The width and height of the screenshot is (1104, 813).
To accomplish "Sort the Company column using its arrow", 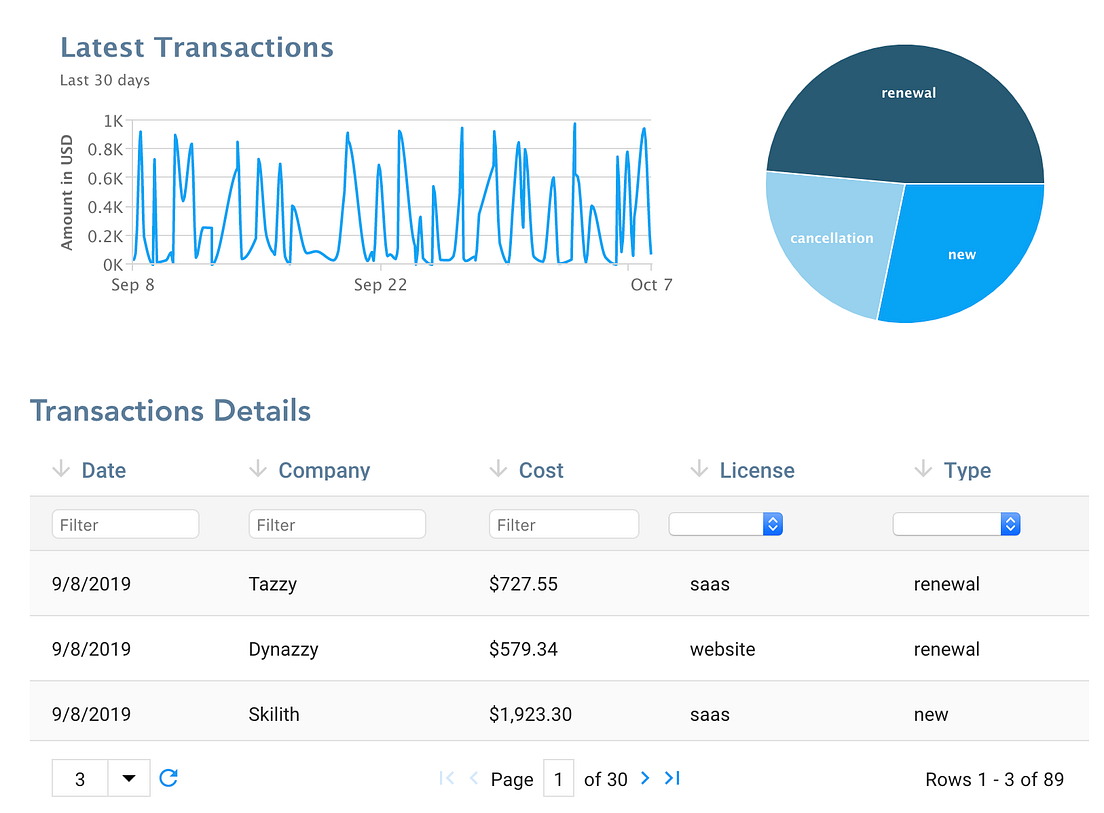I will 259,470.
